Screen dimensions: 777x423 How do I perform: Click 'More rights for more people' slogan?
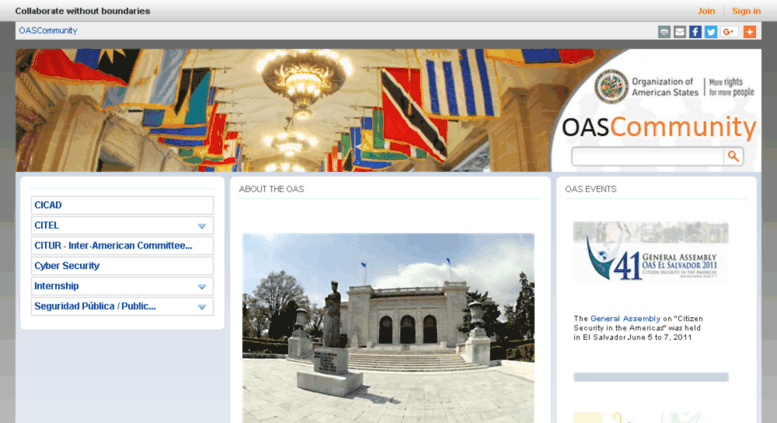point(731,87)
